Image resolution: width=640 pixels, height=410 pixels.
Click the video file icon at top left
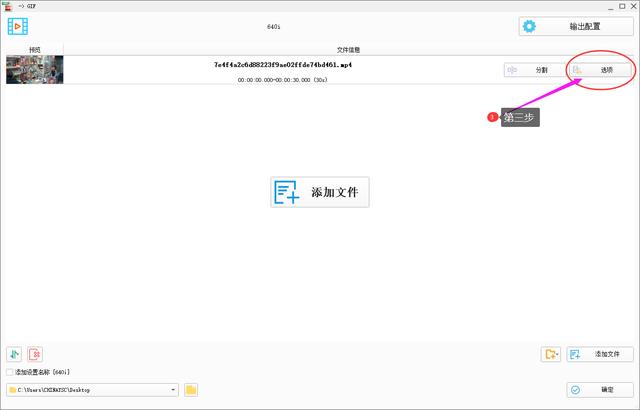pyautogui.click(x=18, y=26)
